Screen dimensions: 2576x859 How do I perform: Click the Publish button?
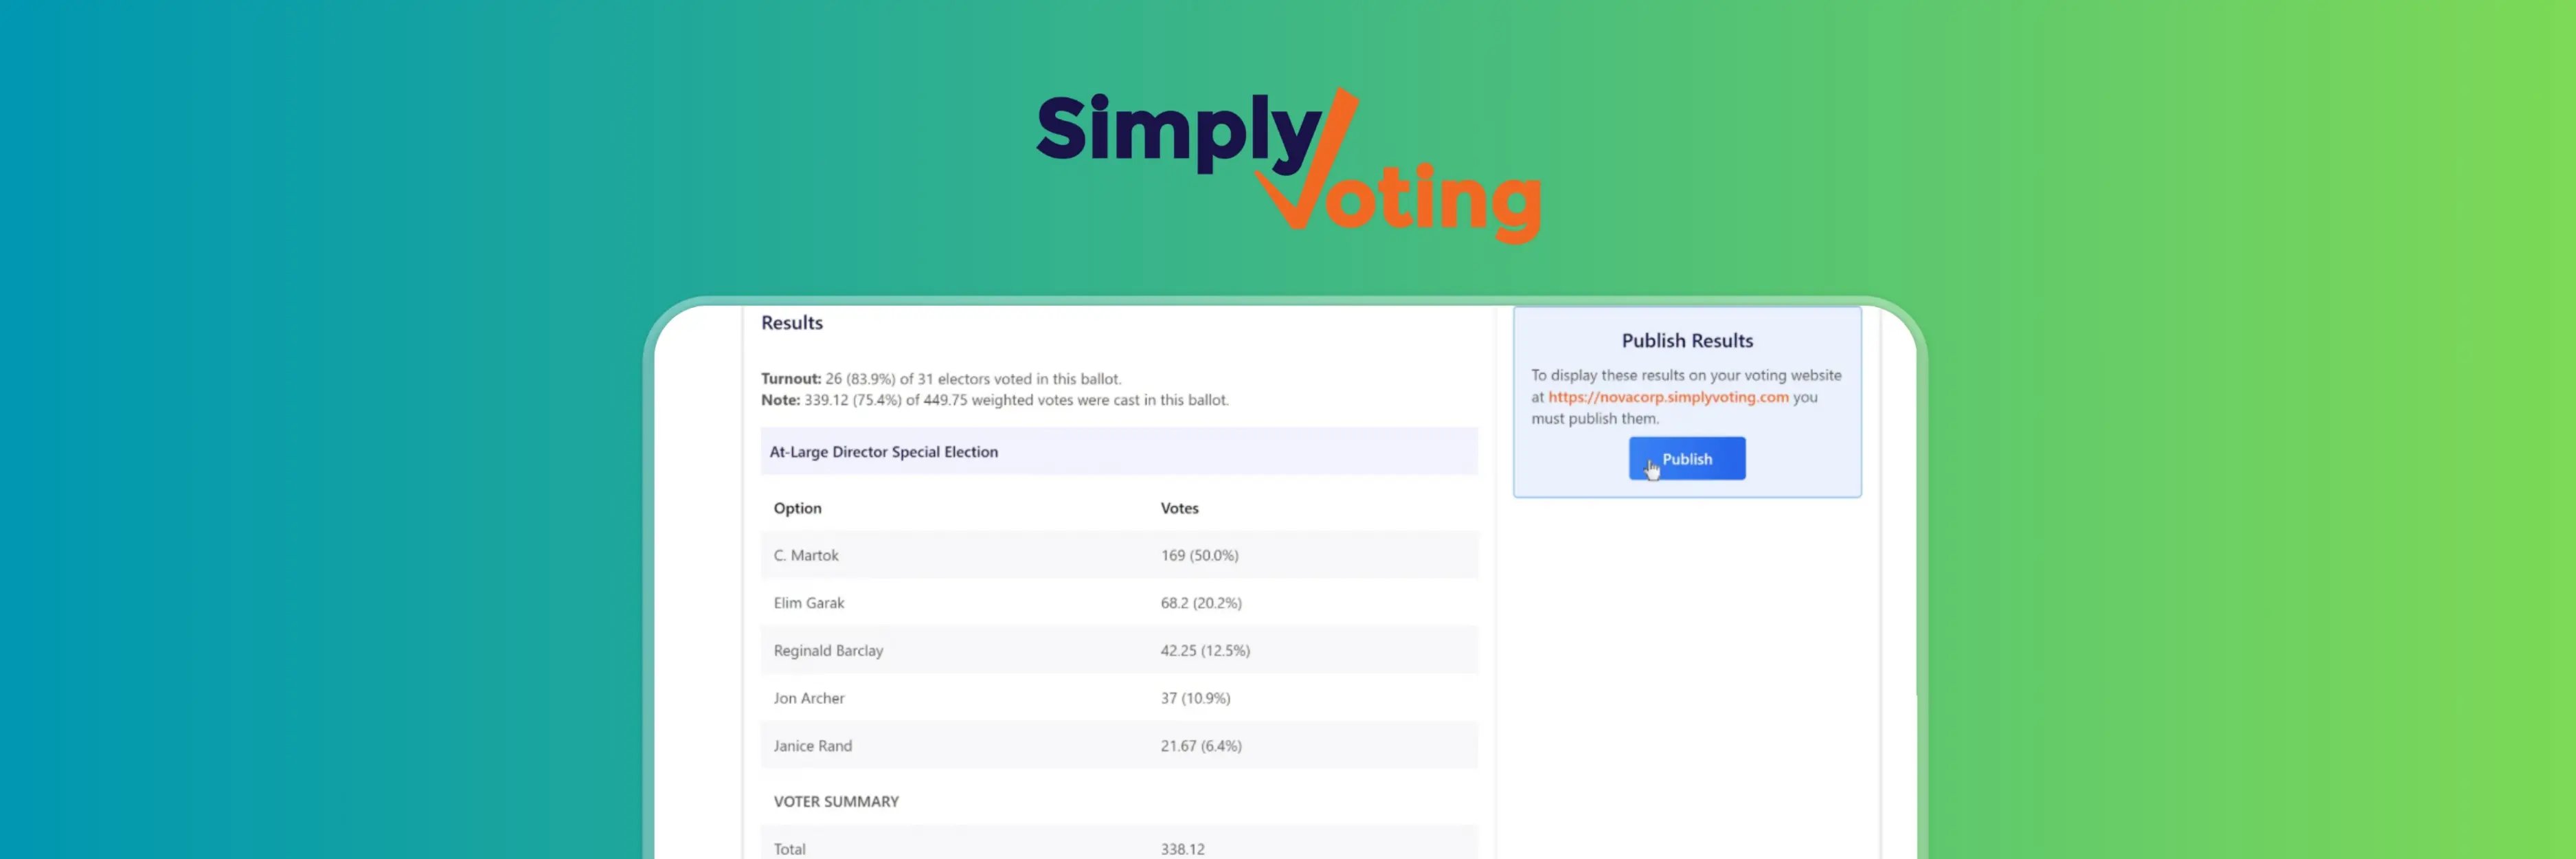point(1686,458)
